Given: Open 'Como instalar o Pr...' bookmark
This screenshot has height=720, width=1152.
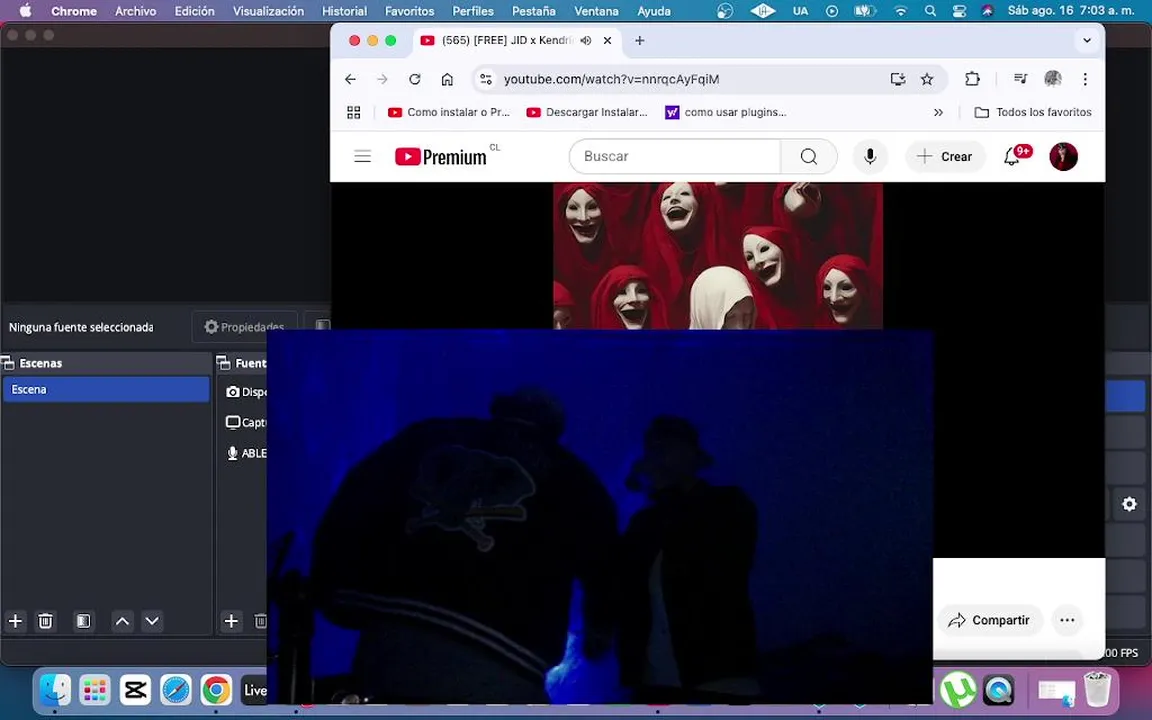Looking at the screenshot, I should [x=449, y=112].
